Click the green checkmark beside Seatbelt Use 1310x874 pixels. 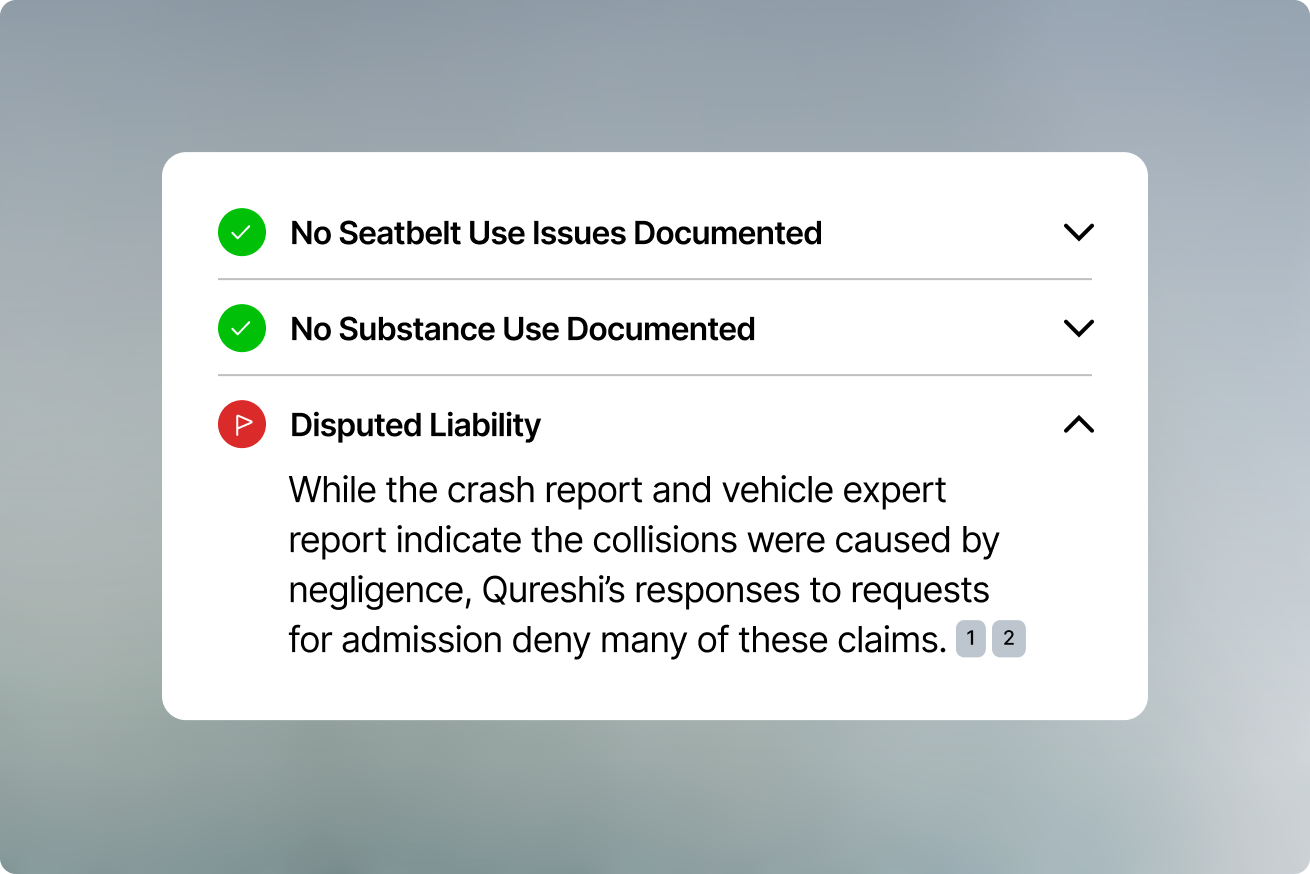(242, 233)
